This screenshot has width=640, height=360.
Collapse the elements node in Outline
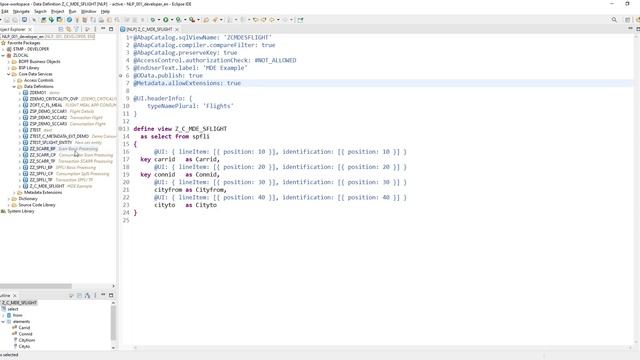pos(3,322)
